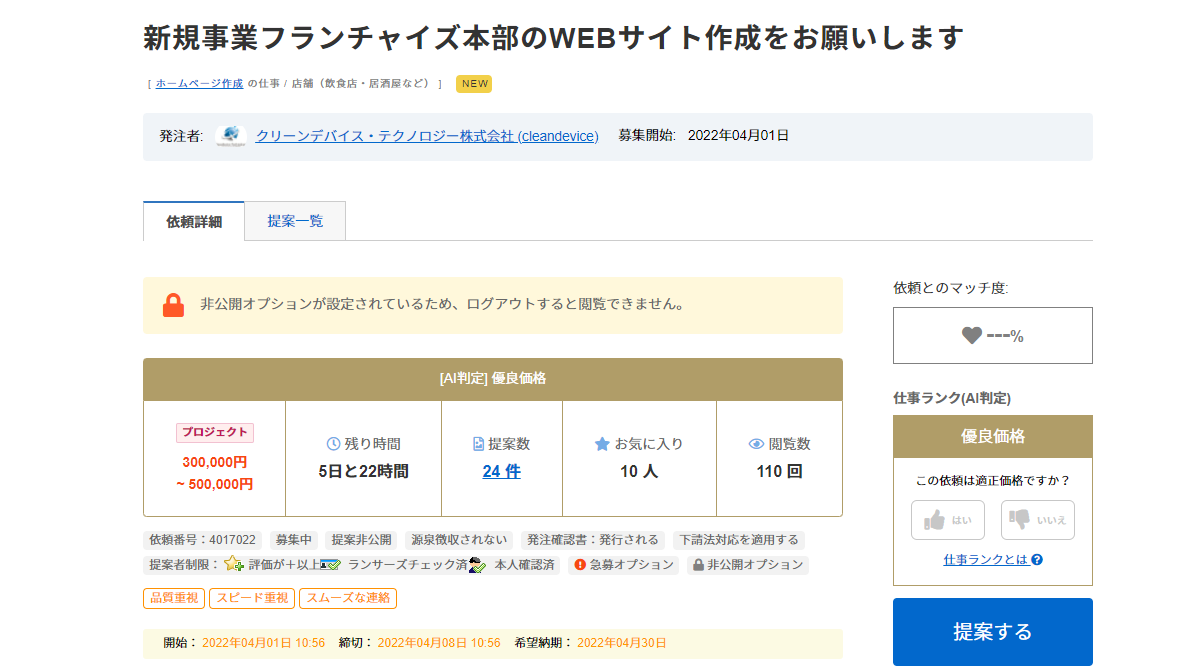Click the blue star お気に入り icon
1182x670 pixels.
pos(602,444)
